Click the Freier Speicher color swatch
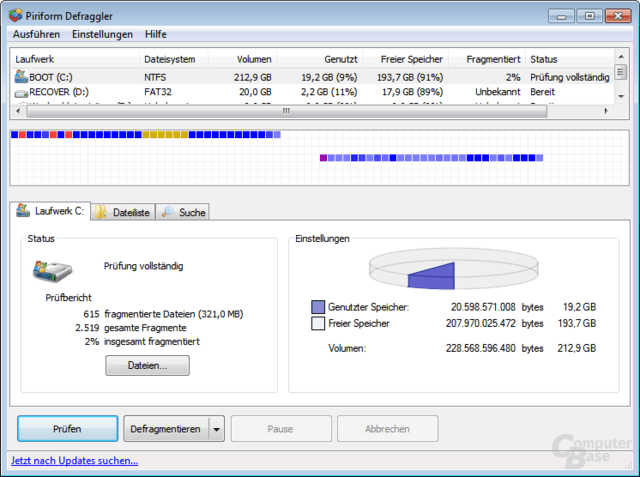 [318, 323]
